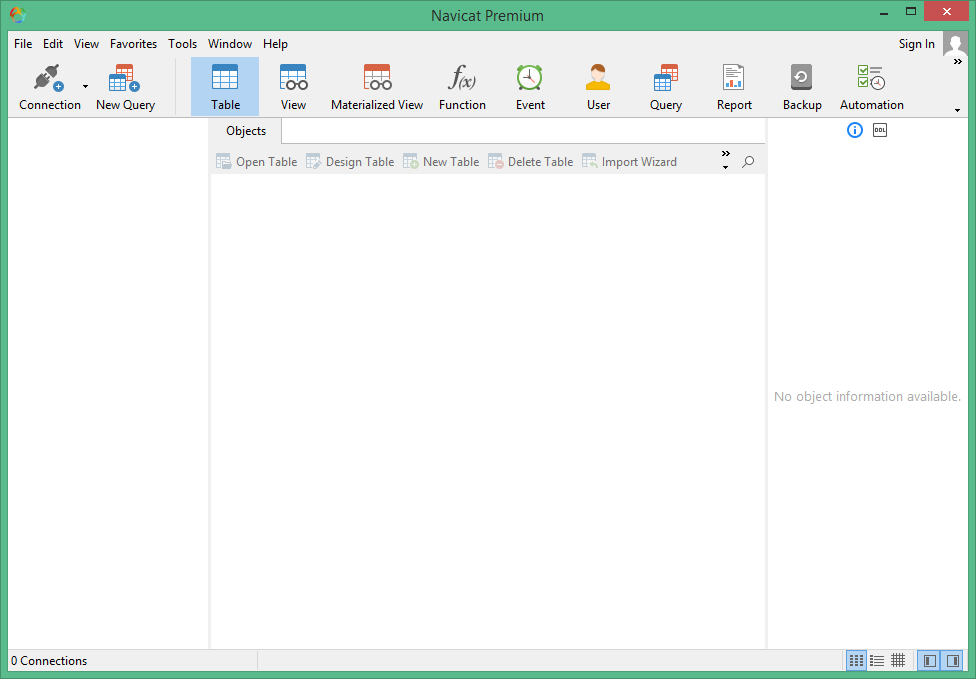Click the user avatar icon

[955, 44]
